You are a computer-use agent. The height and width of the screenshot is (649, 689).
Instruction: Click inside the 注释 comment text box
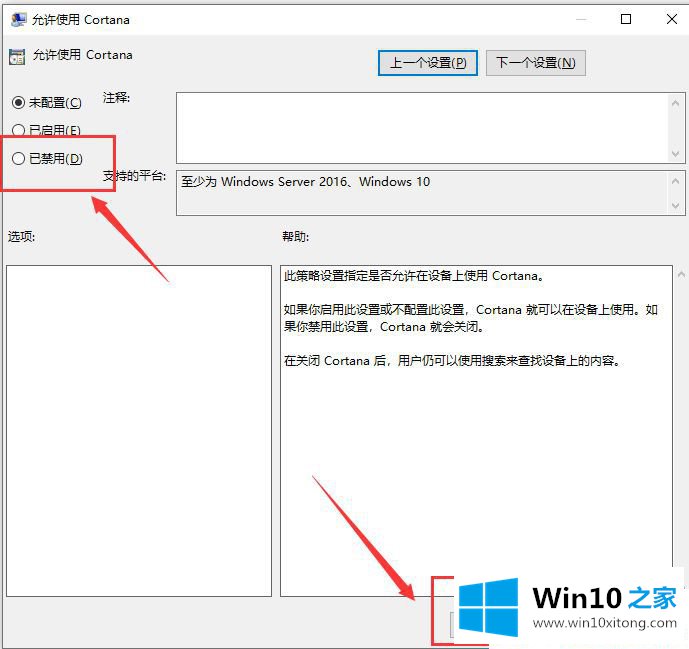point(422,127)
